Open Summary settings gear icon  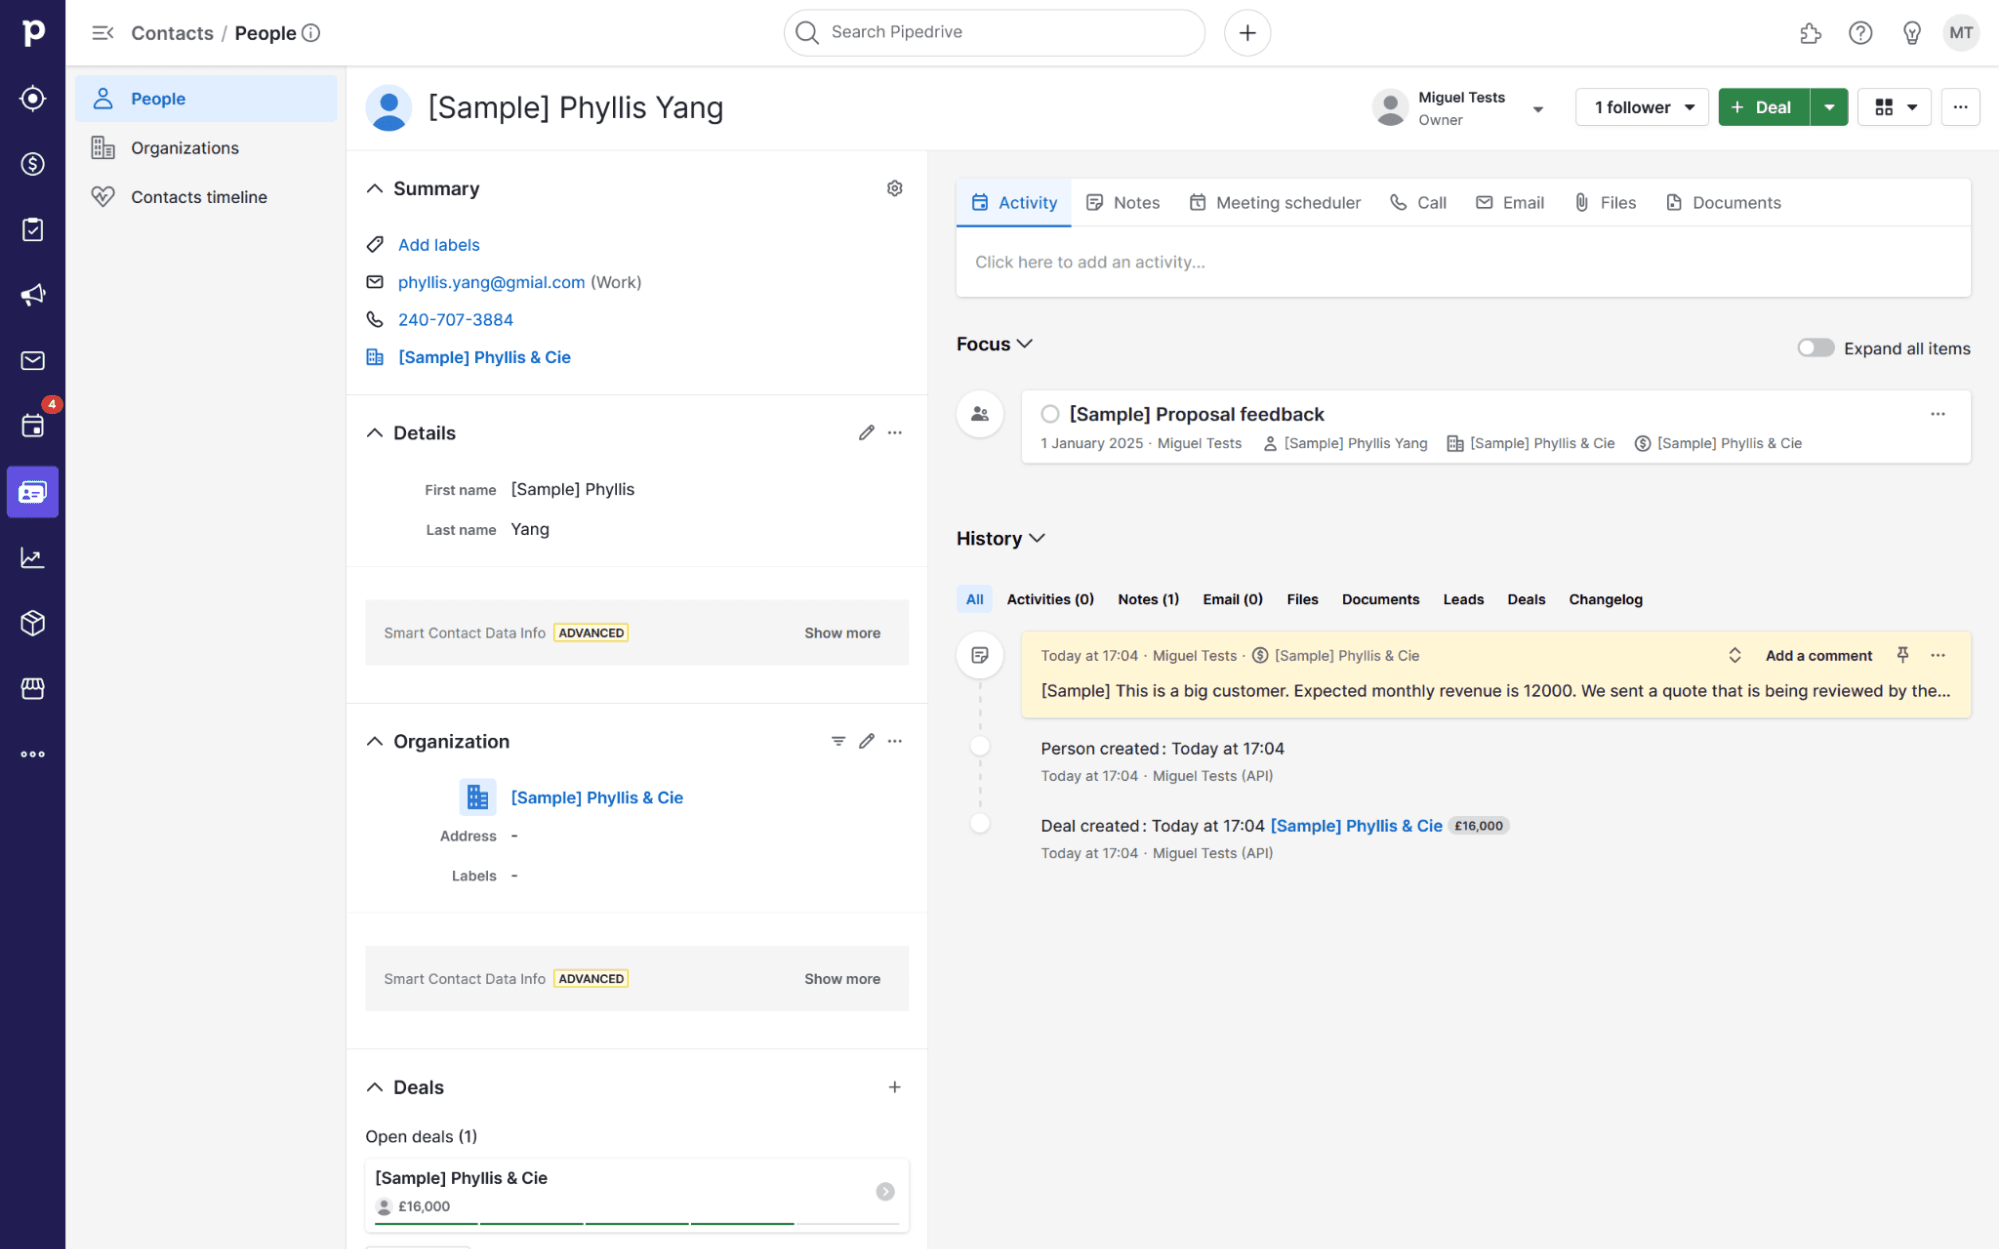[894, 188]
